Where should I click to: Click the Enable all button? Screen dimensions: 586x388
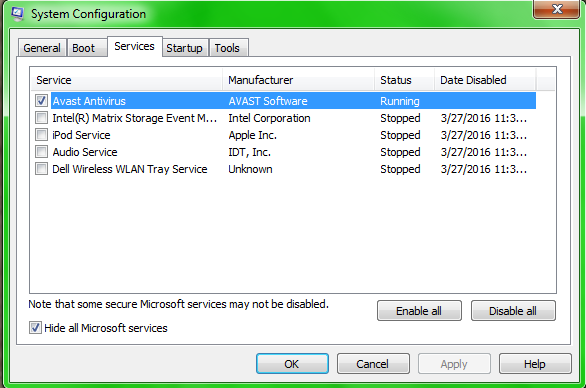pos(419,311)
